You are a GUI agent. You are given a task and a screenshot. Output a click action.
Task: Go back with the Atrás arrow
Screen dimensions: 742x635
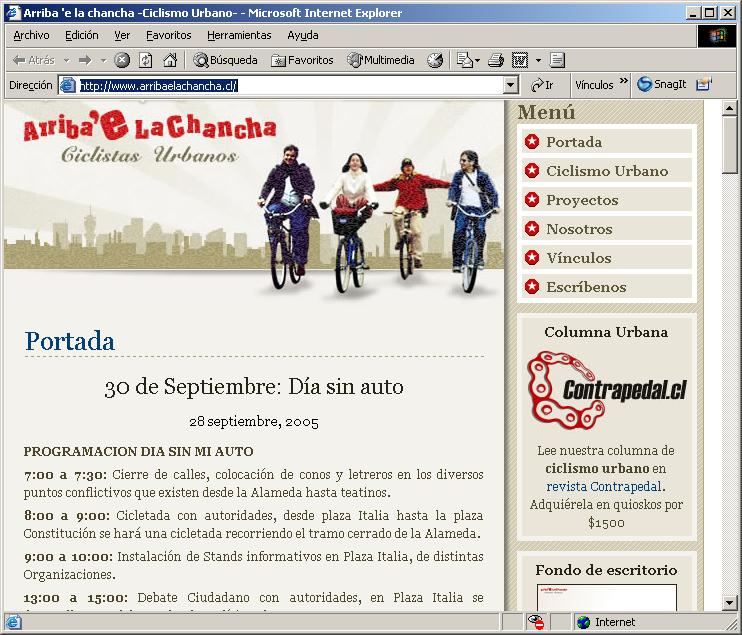33,60
